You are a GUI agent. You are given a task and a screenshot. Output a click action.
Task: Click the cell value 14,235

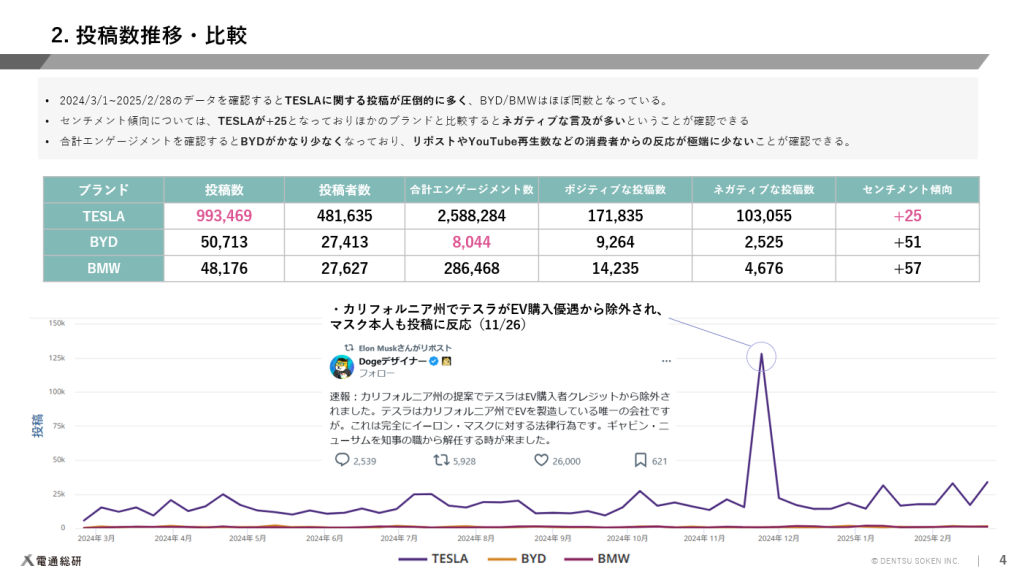click(x=615, y=268)
